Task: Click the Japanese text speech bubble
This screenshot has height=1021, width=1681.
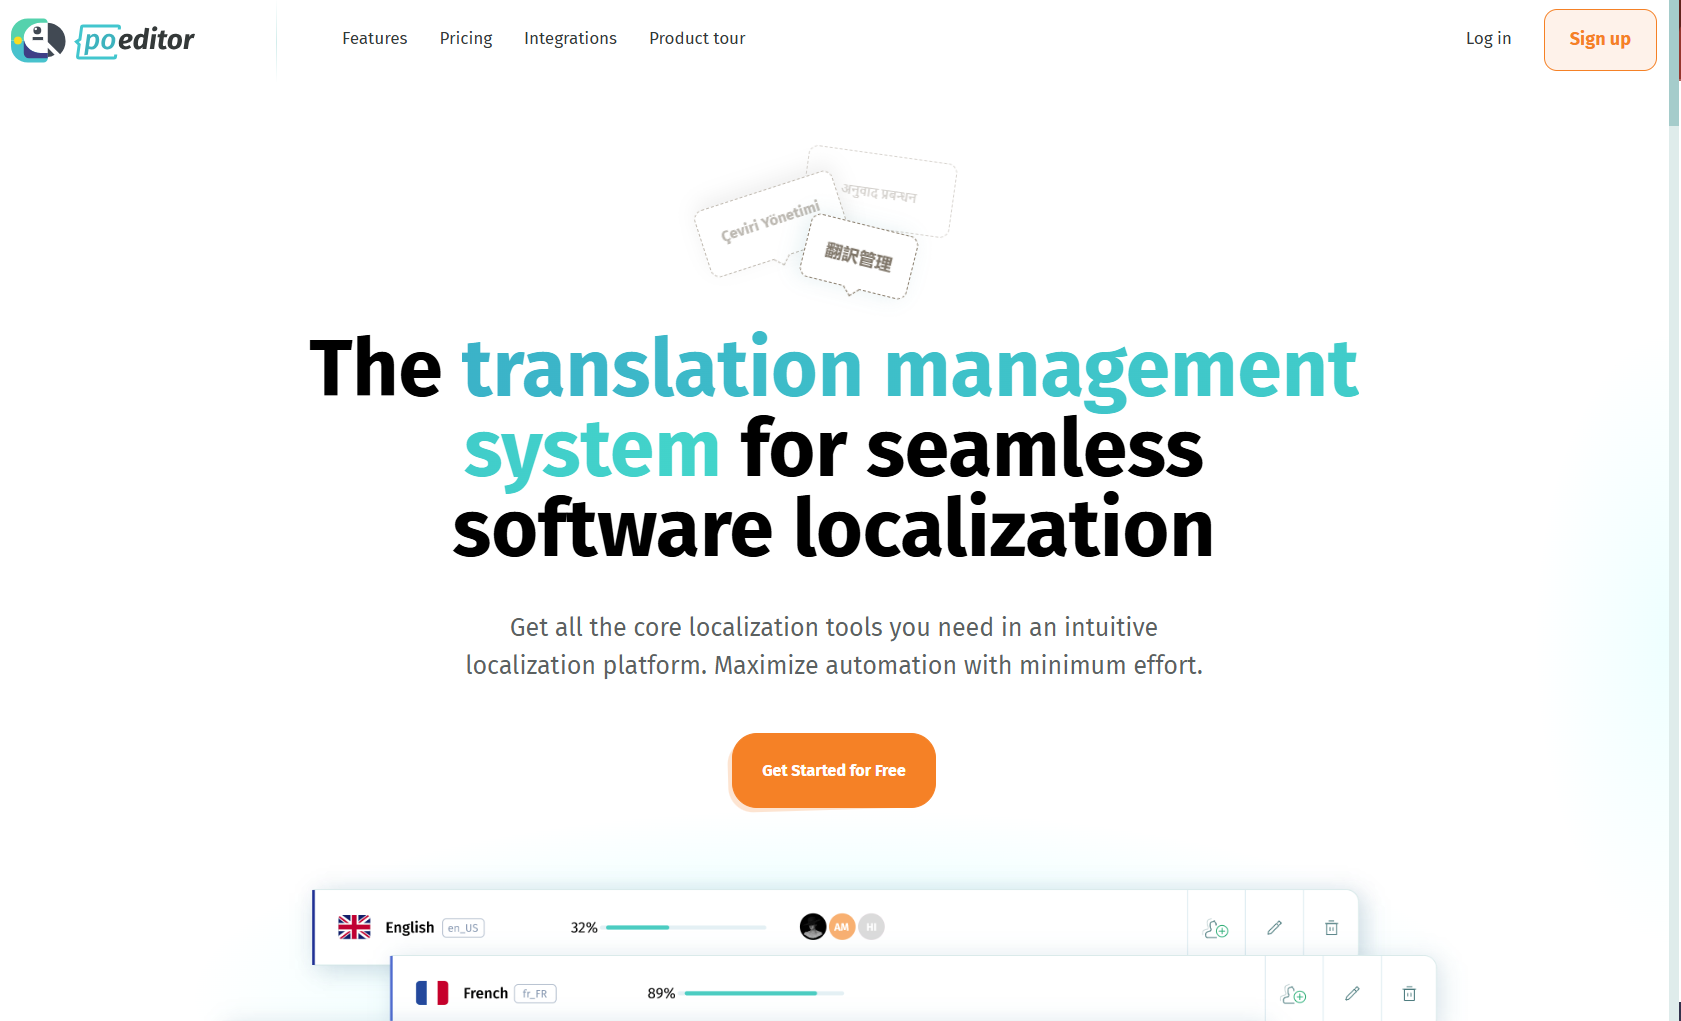Action: coord(859,257)
